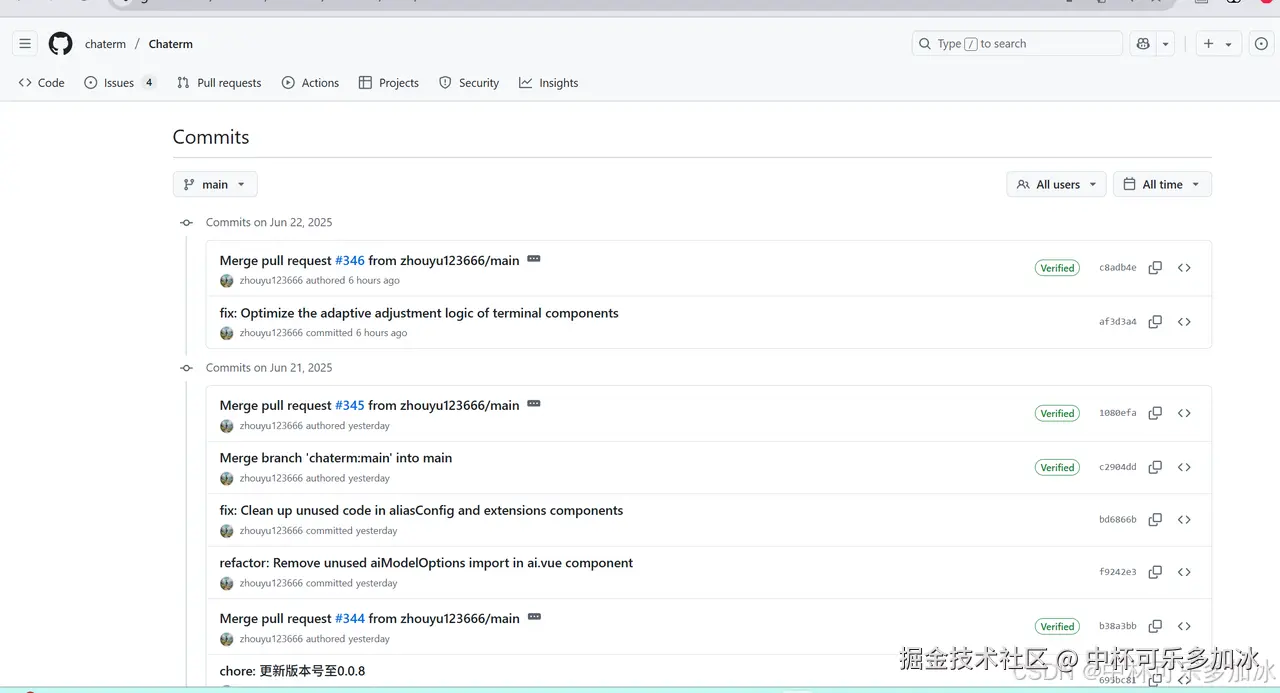Open the issues shortcut icon in header
This screenshot has height=693, width=1280.
[1261, 44]
